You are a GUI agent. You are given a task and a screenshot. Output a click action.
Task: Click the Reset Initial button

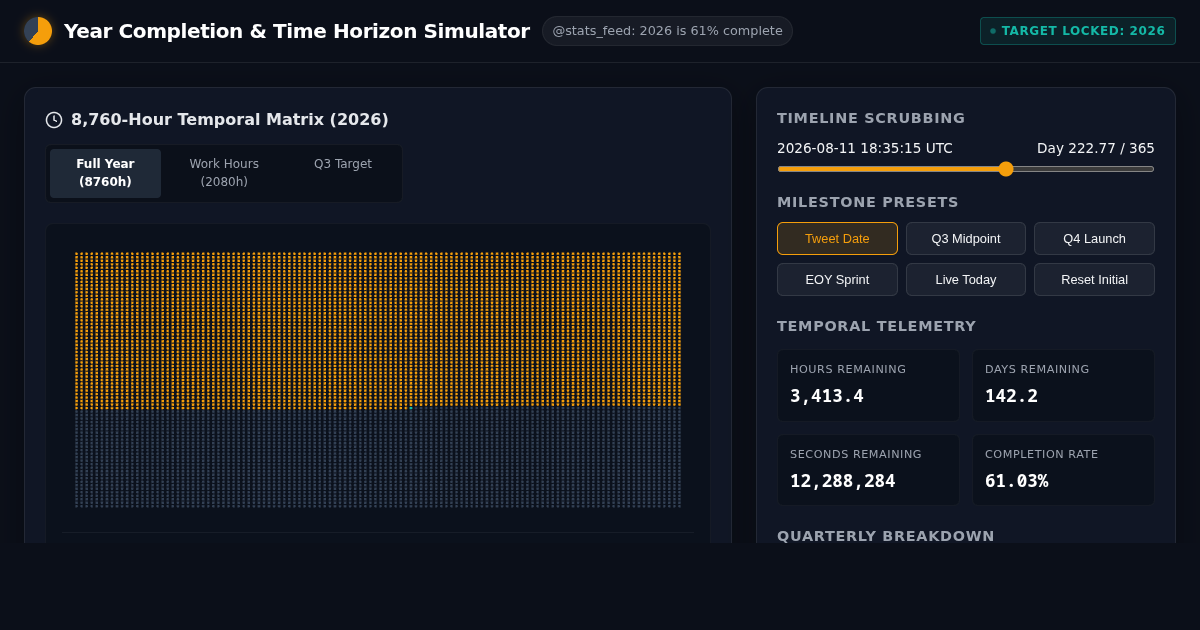coord(1094,280)
